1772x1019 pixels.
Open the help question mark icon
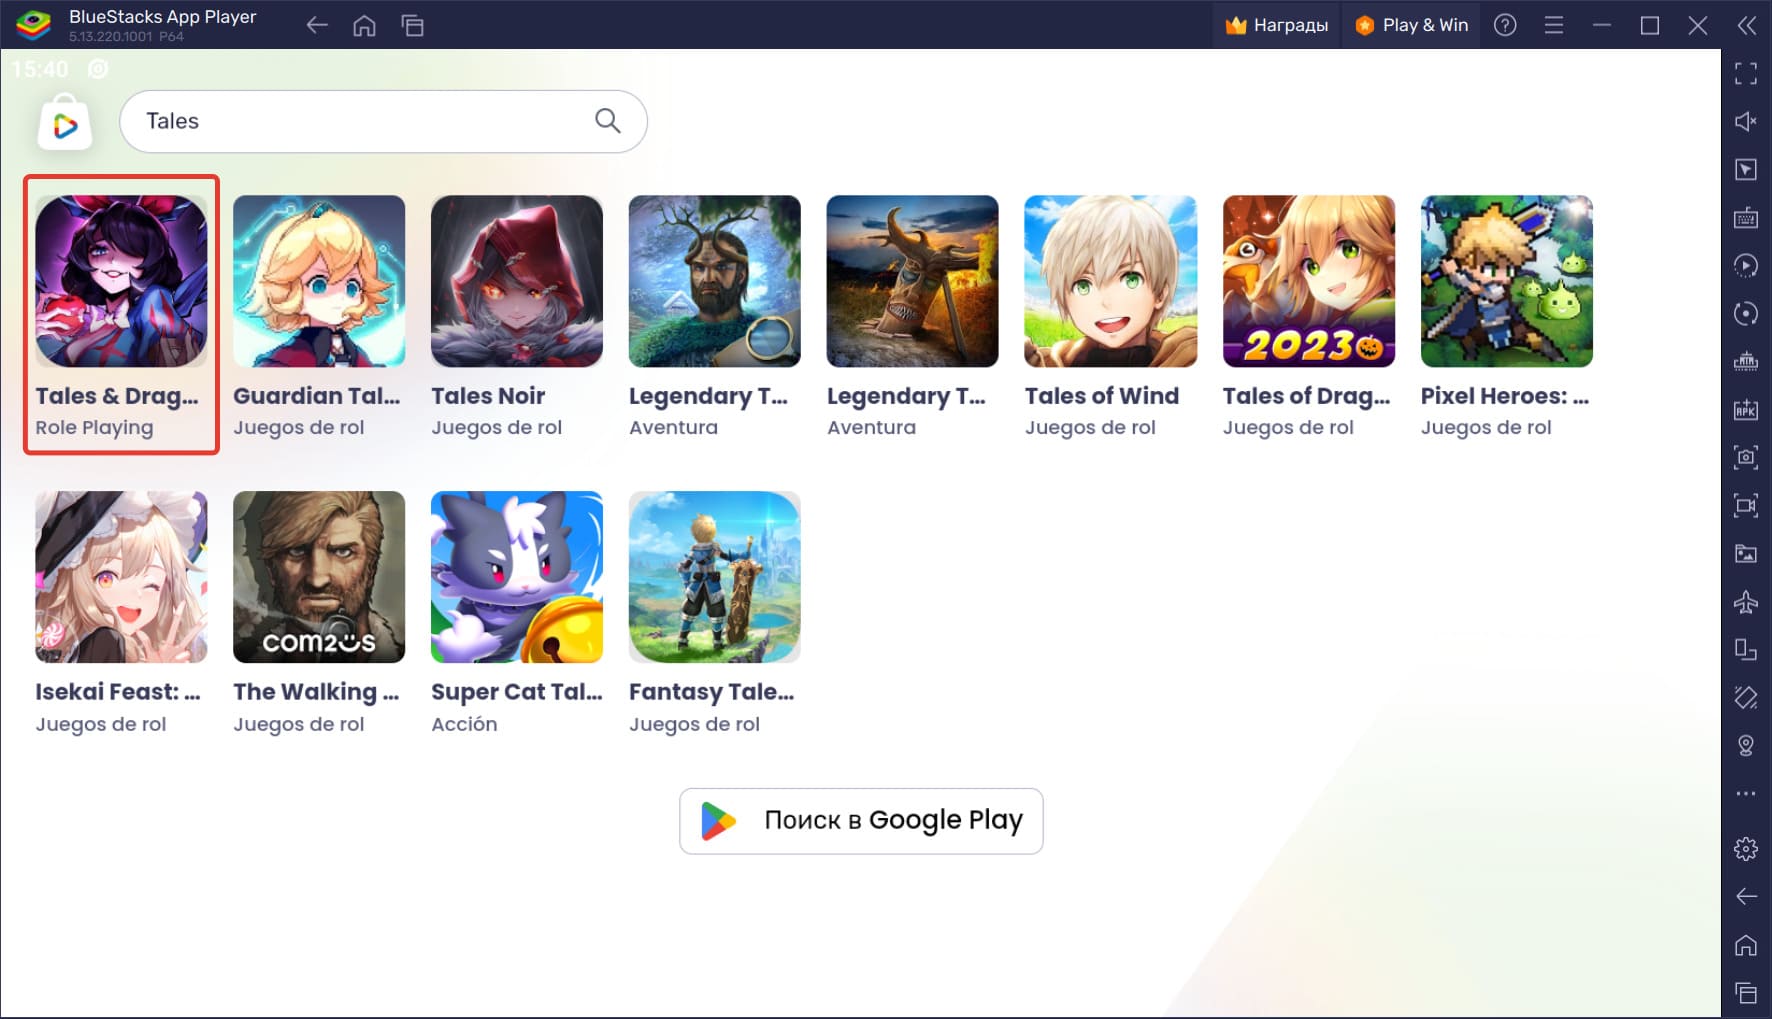coord(1505,25)
